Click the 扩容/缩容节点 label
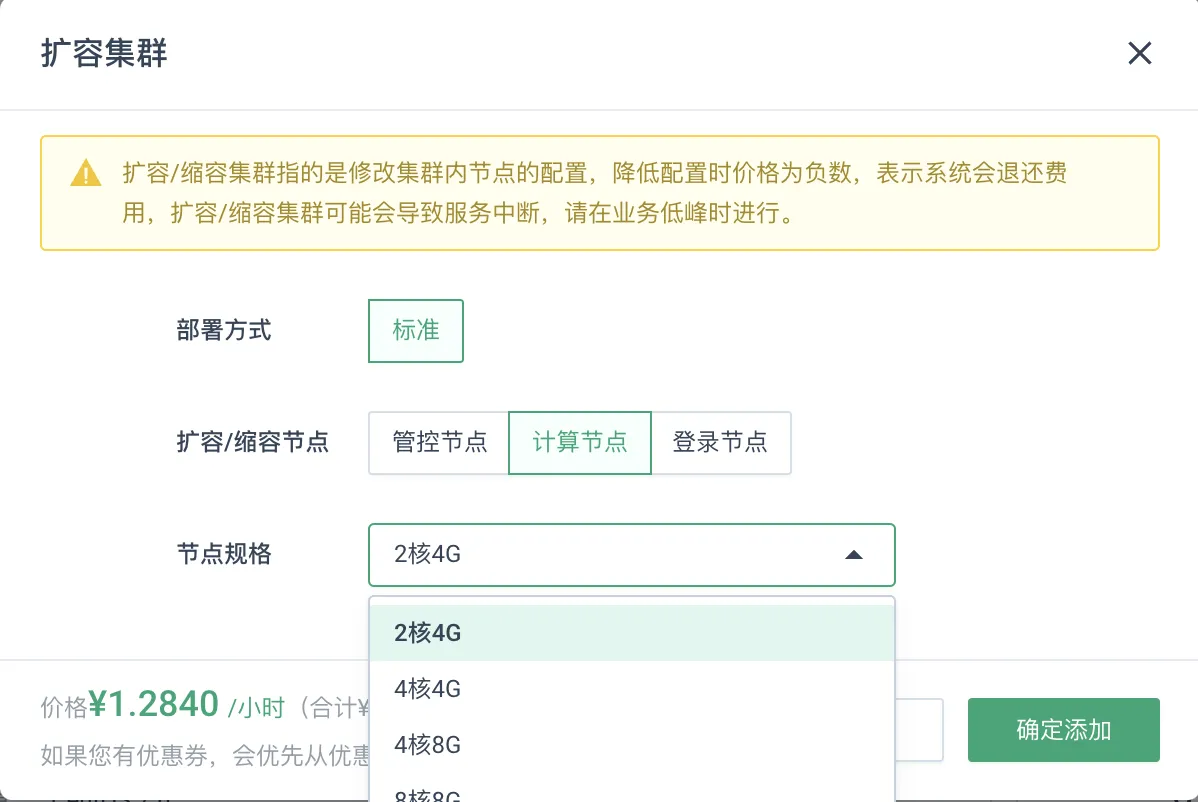Image resolution: width=1198 pixels, height=802 pixels. [252, 442]
